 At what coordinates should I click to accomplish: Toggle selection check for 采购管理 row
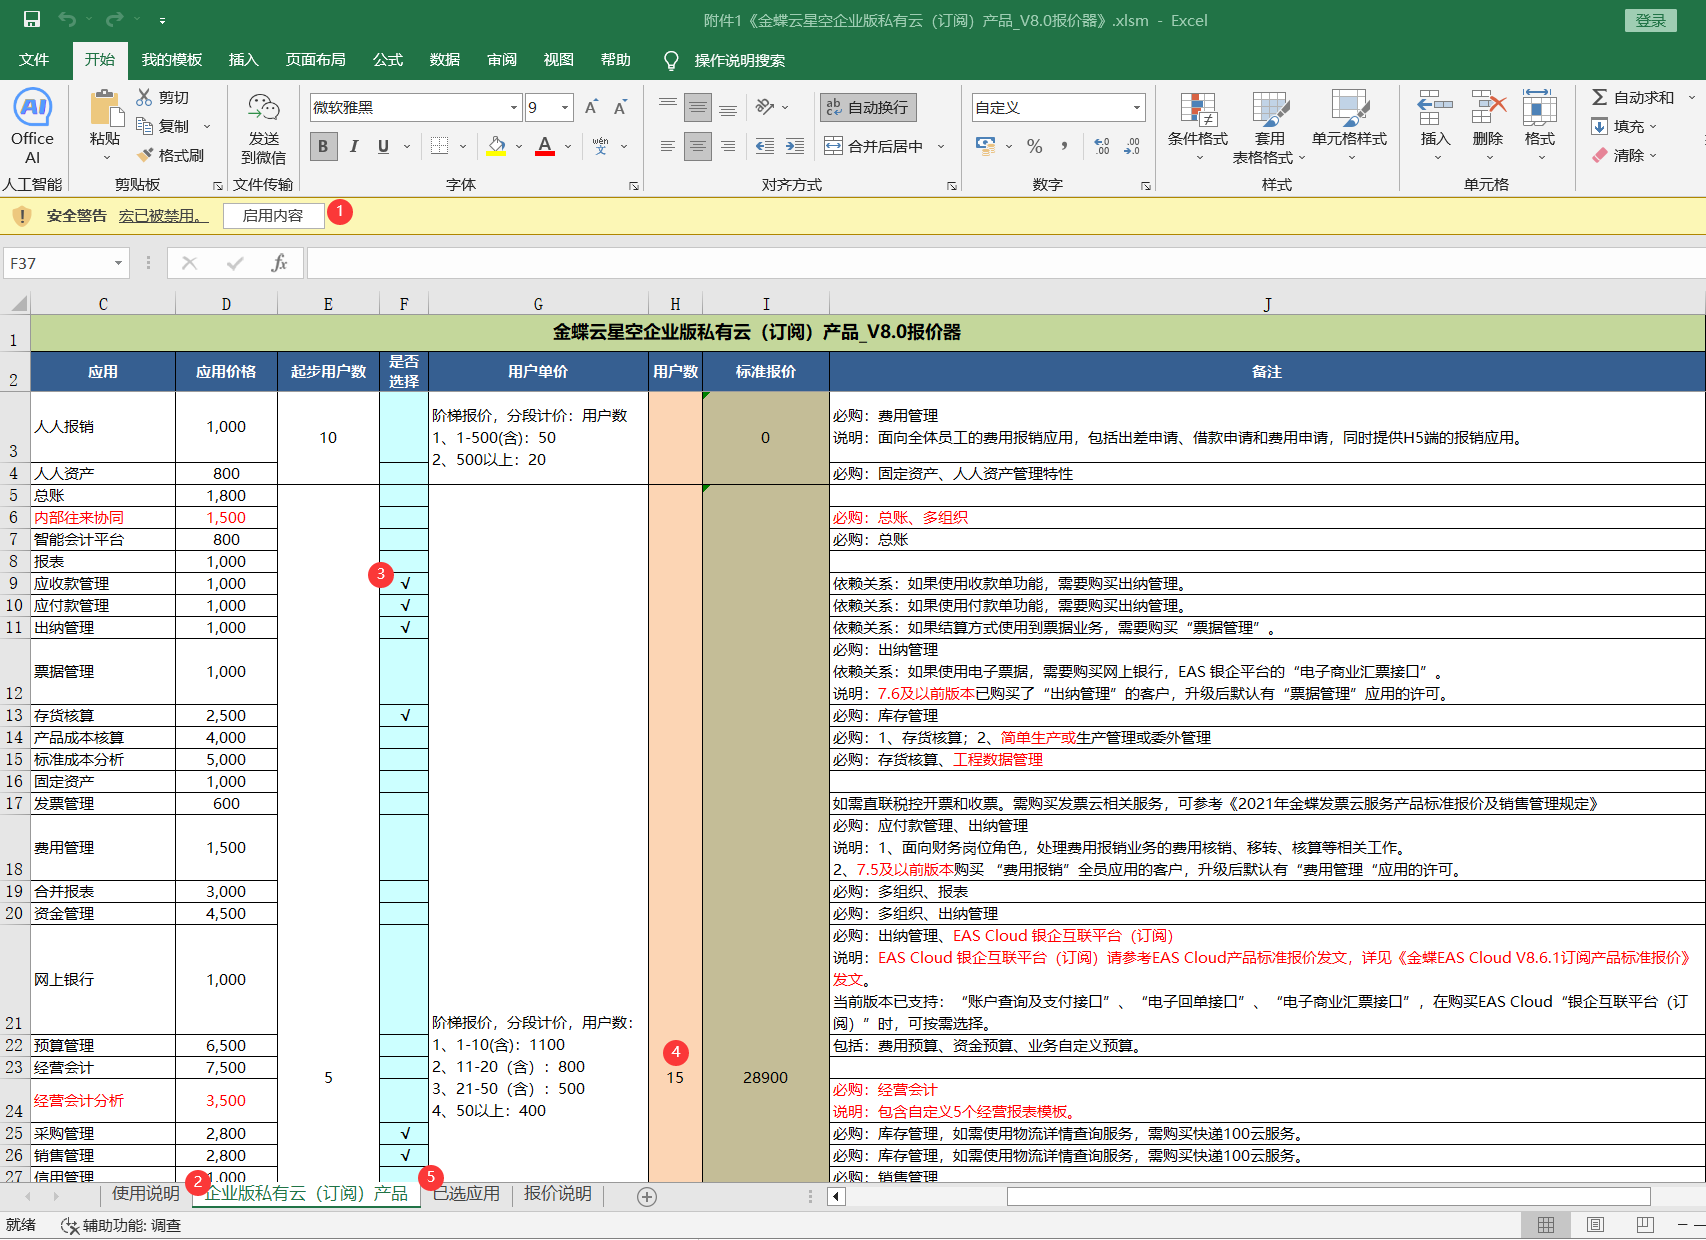[404, 1133]
